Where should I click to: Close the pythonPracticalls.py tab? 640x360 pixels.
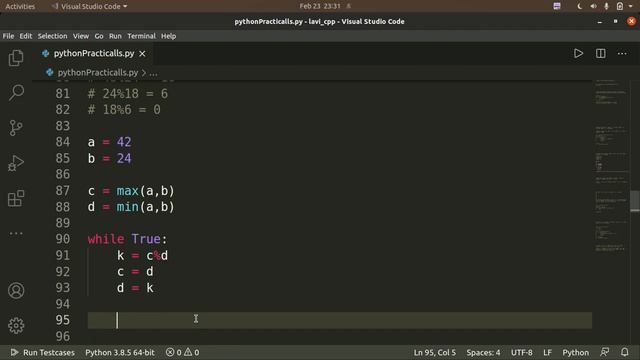point(142,53)
